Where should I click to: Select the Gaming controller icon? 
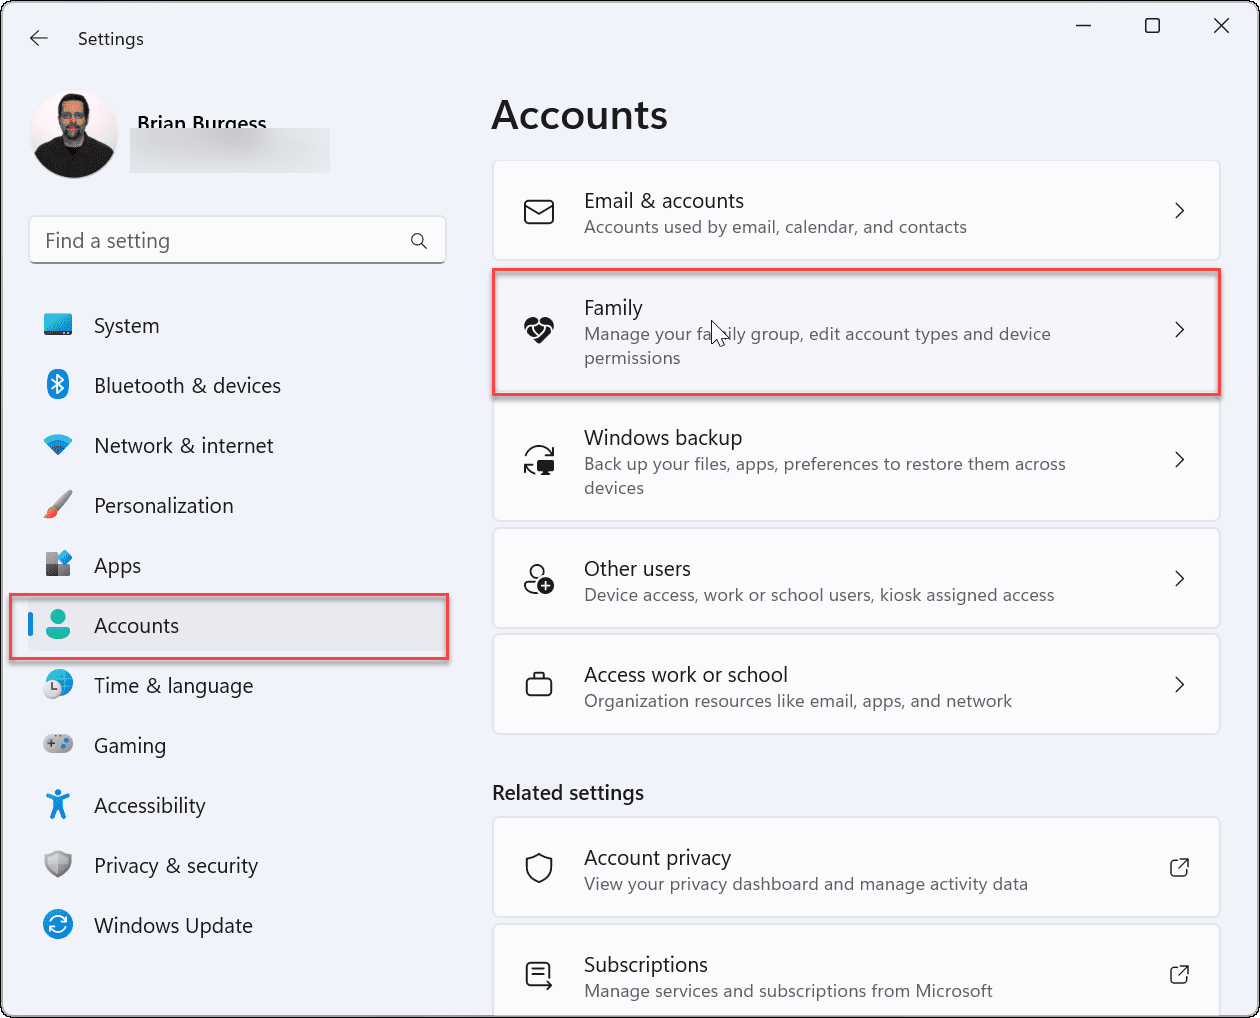pos(58,745)
